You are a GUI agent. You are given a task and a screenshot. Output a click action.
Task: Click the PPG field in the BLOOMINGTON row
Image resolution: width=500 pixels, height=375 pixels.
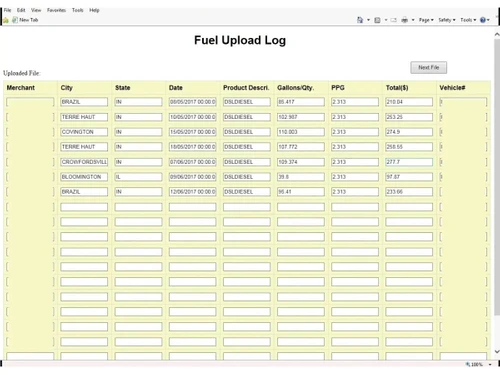tap(355, 177)
